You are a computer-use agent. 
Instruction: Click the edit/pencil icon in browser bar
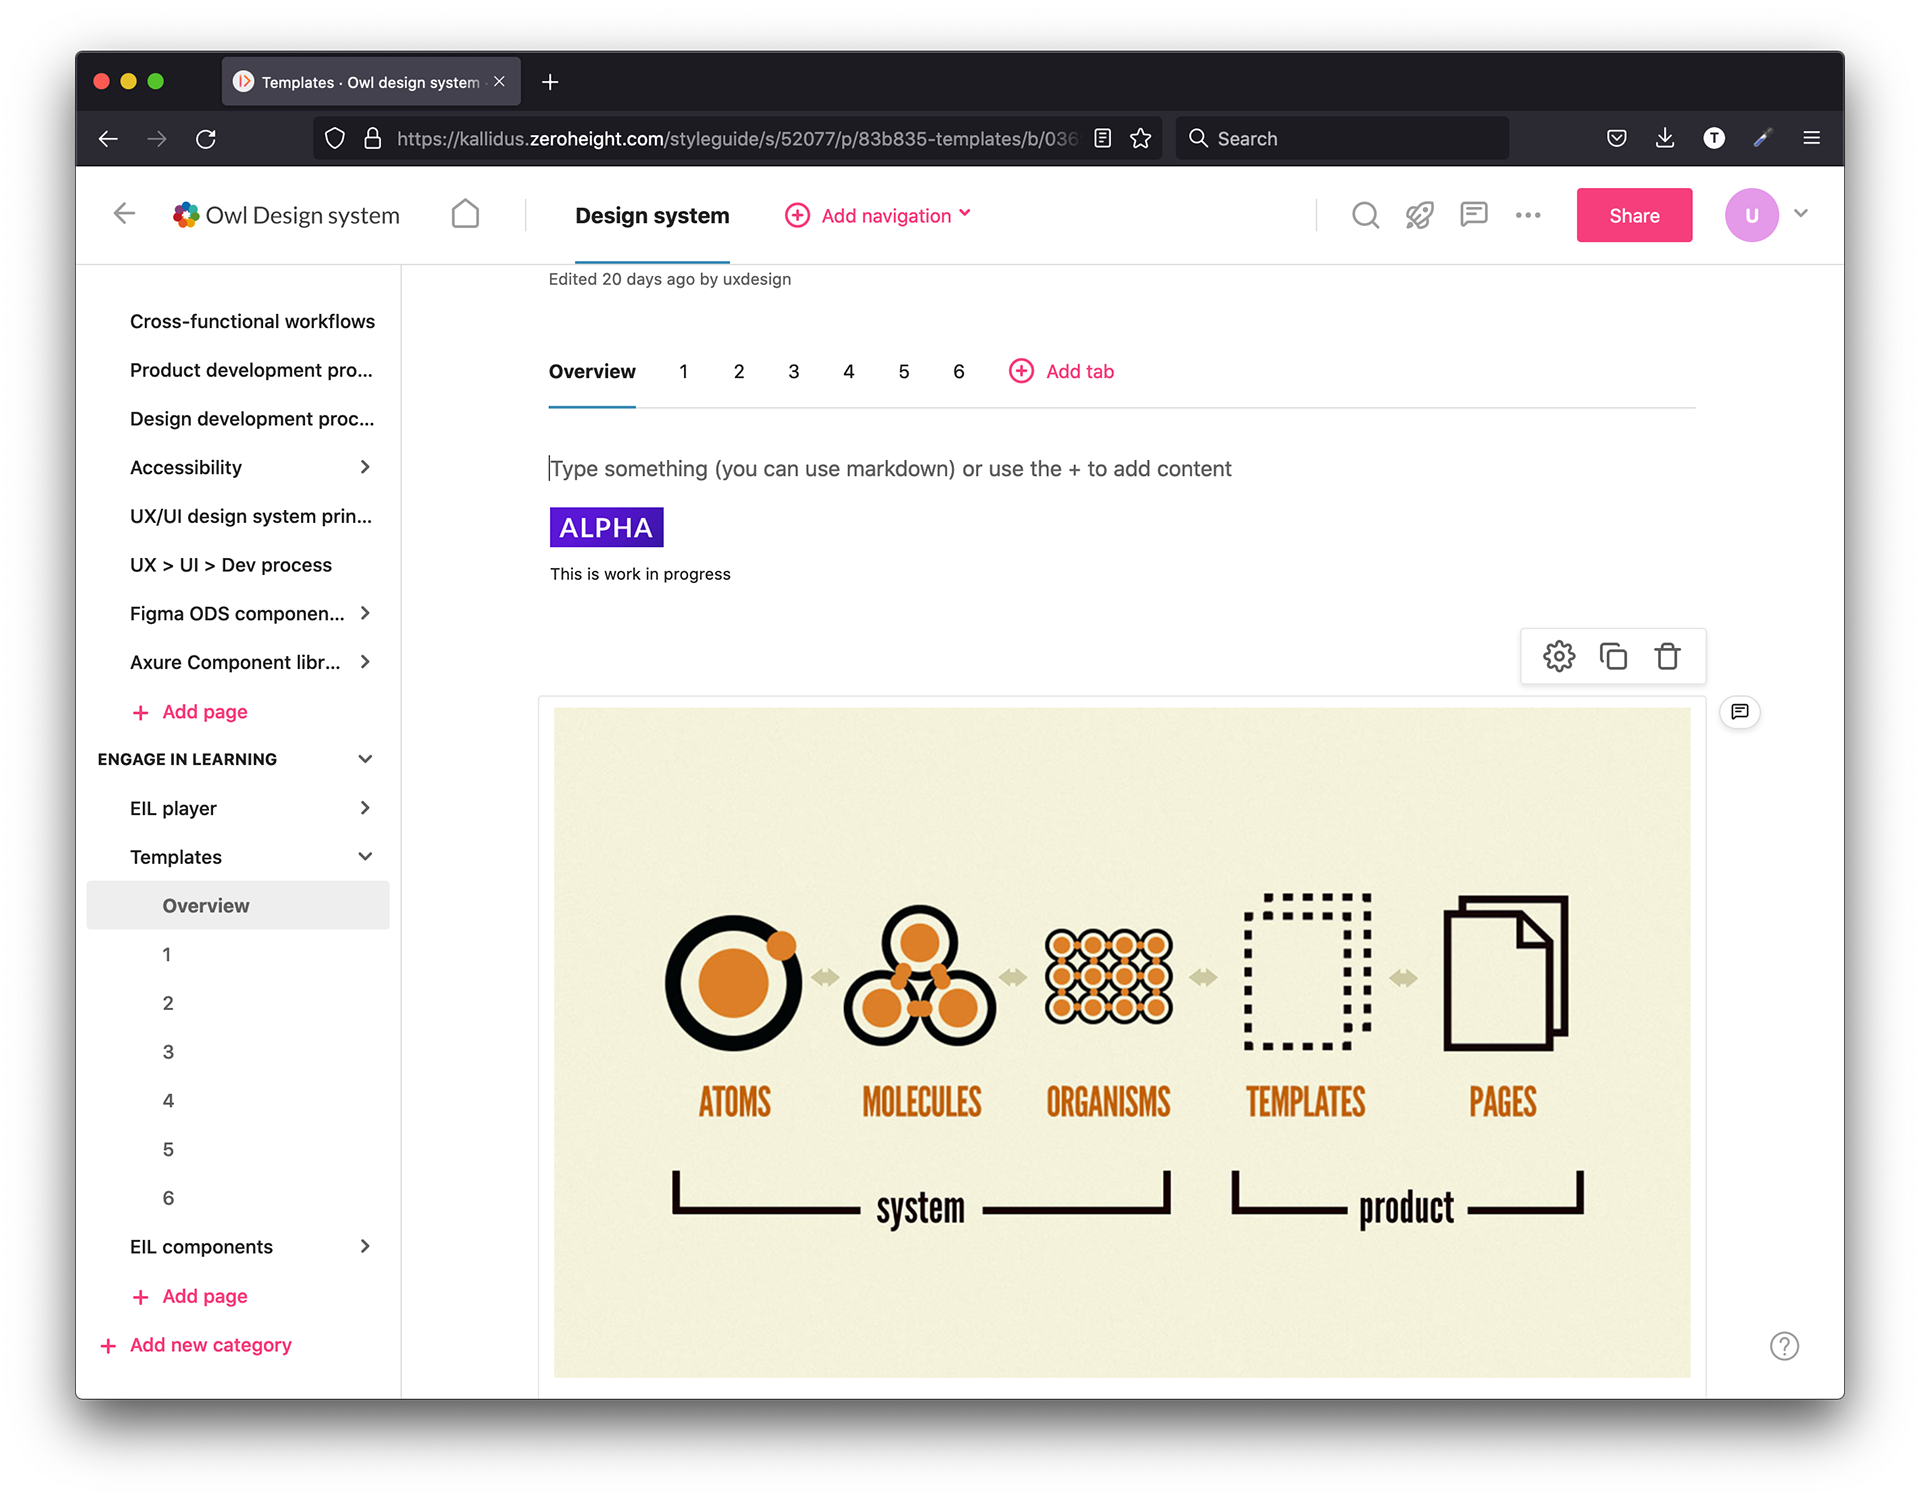point(1761,137)
